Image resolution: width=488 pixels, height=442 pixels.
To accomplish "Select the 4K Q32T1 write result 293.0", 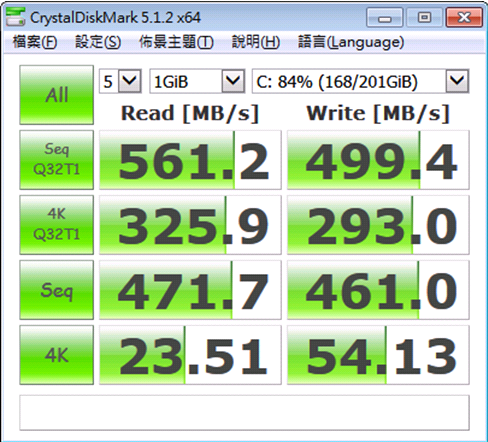I will point(378,225).
